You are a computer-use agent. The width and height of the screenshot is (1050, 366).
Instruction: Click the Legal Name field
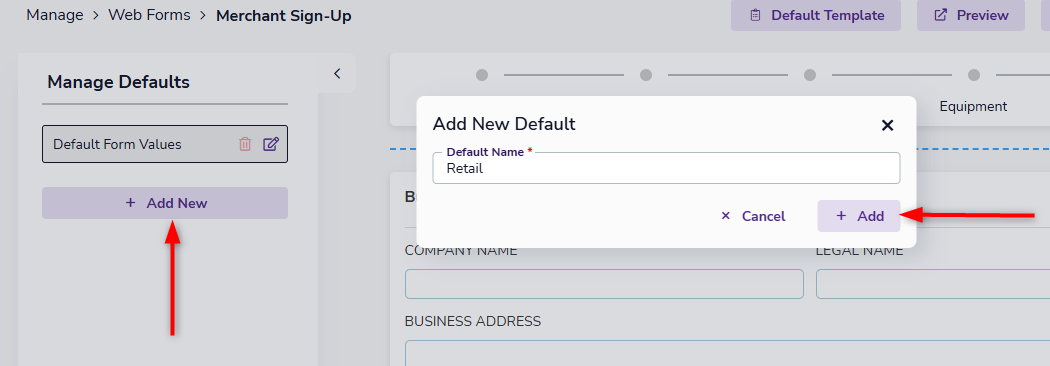pyautogui.click(x=933, y=284)
